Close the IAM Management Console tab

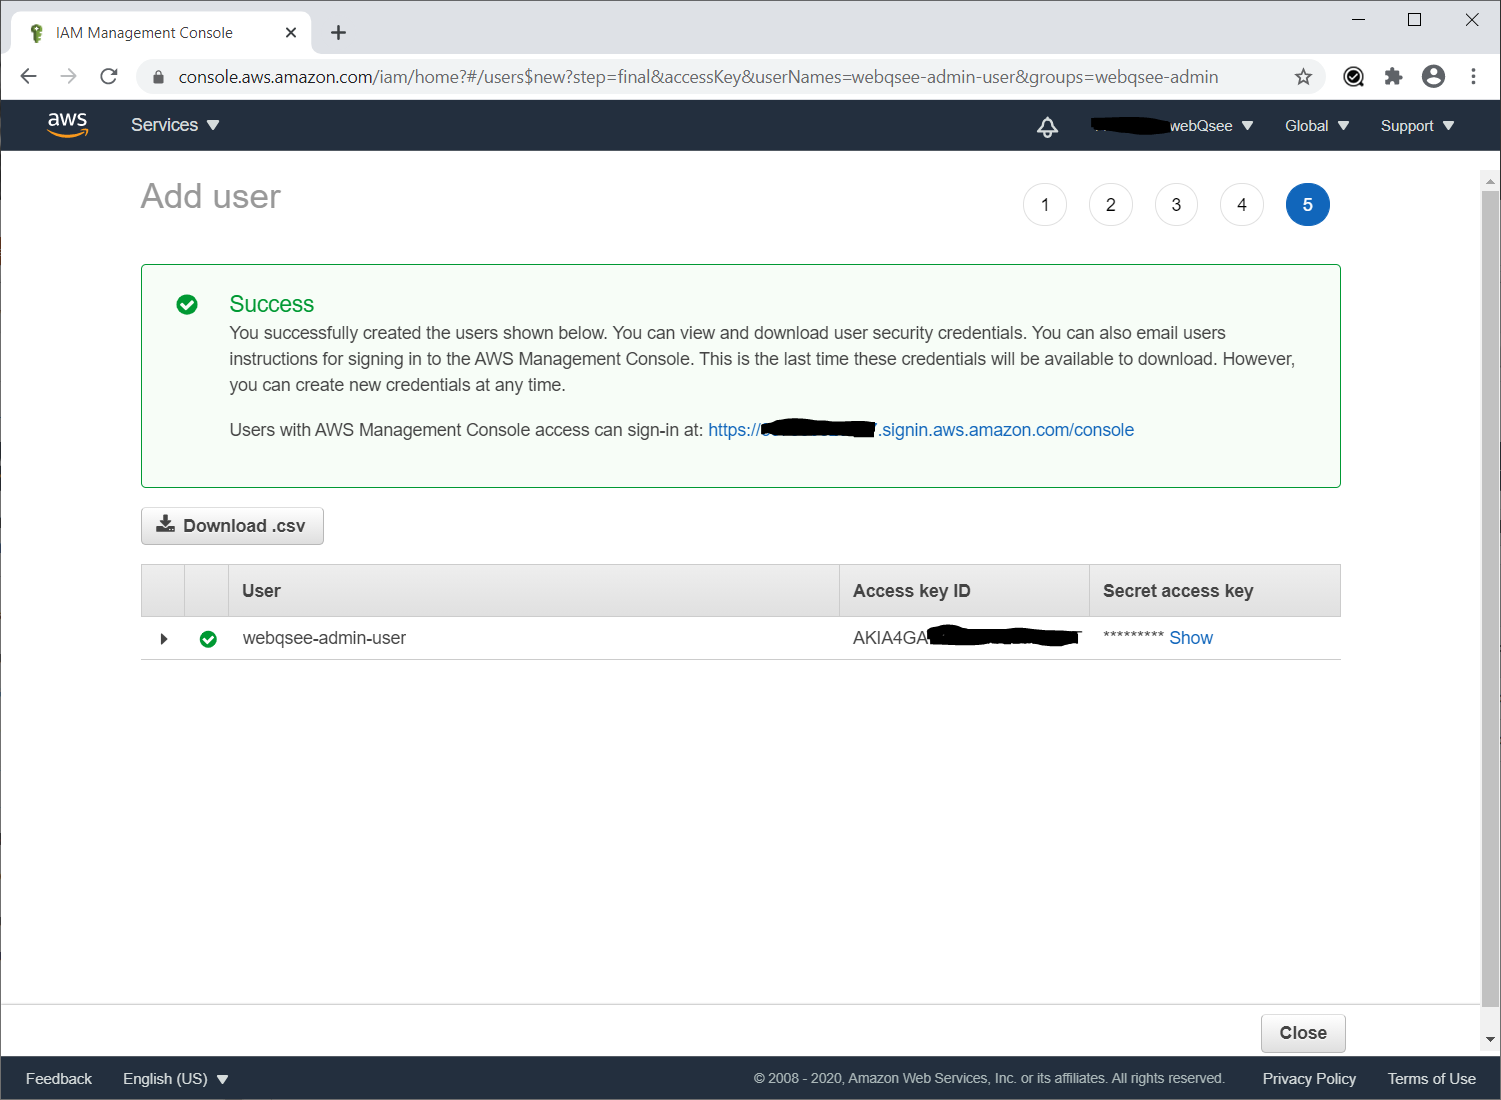291,33
